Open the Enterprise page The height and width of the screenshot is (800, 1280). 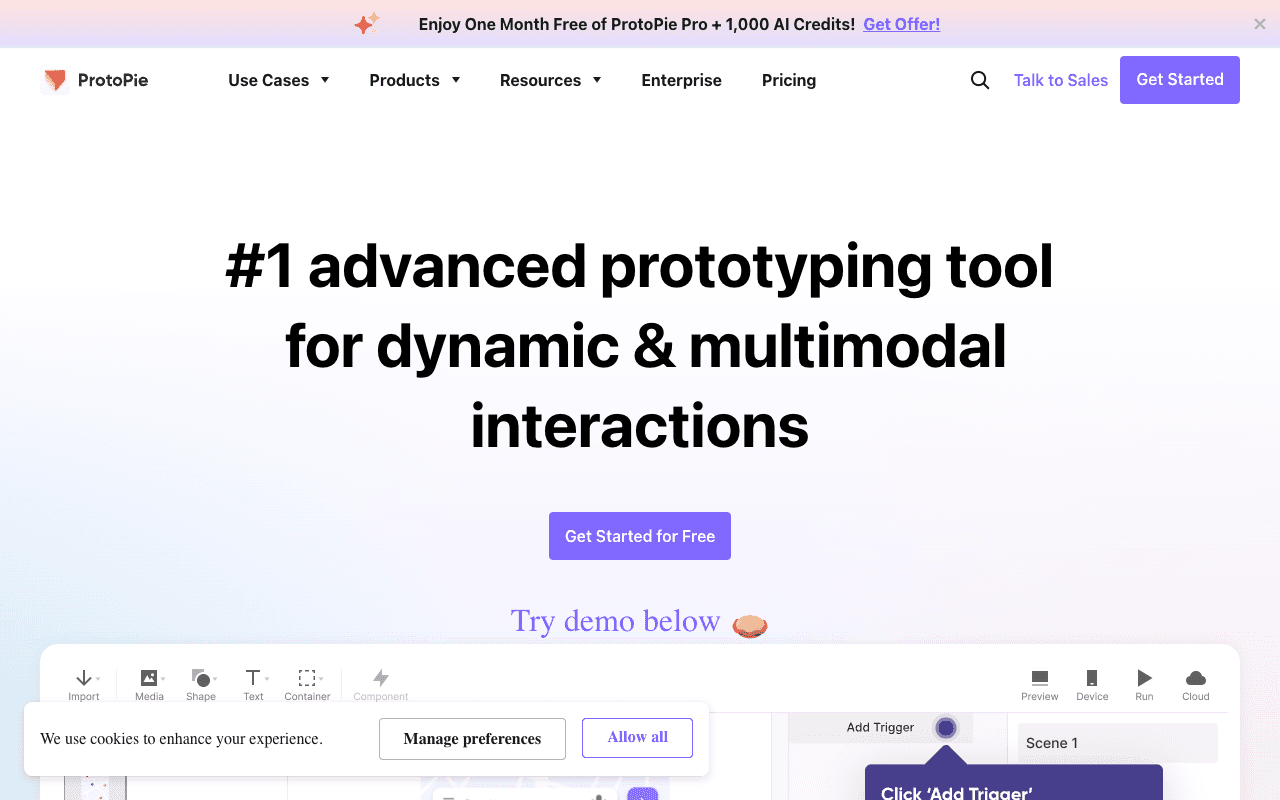point(681,80)
